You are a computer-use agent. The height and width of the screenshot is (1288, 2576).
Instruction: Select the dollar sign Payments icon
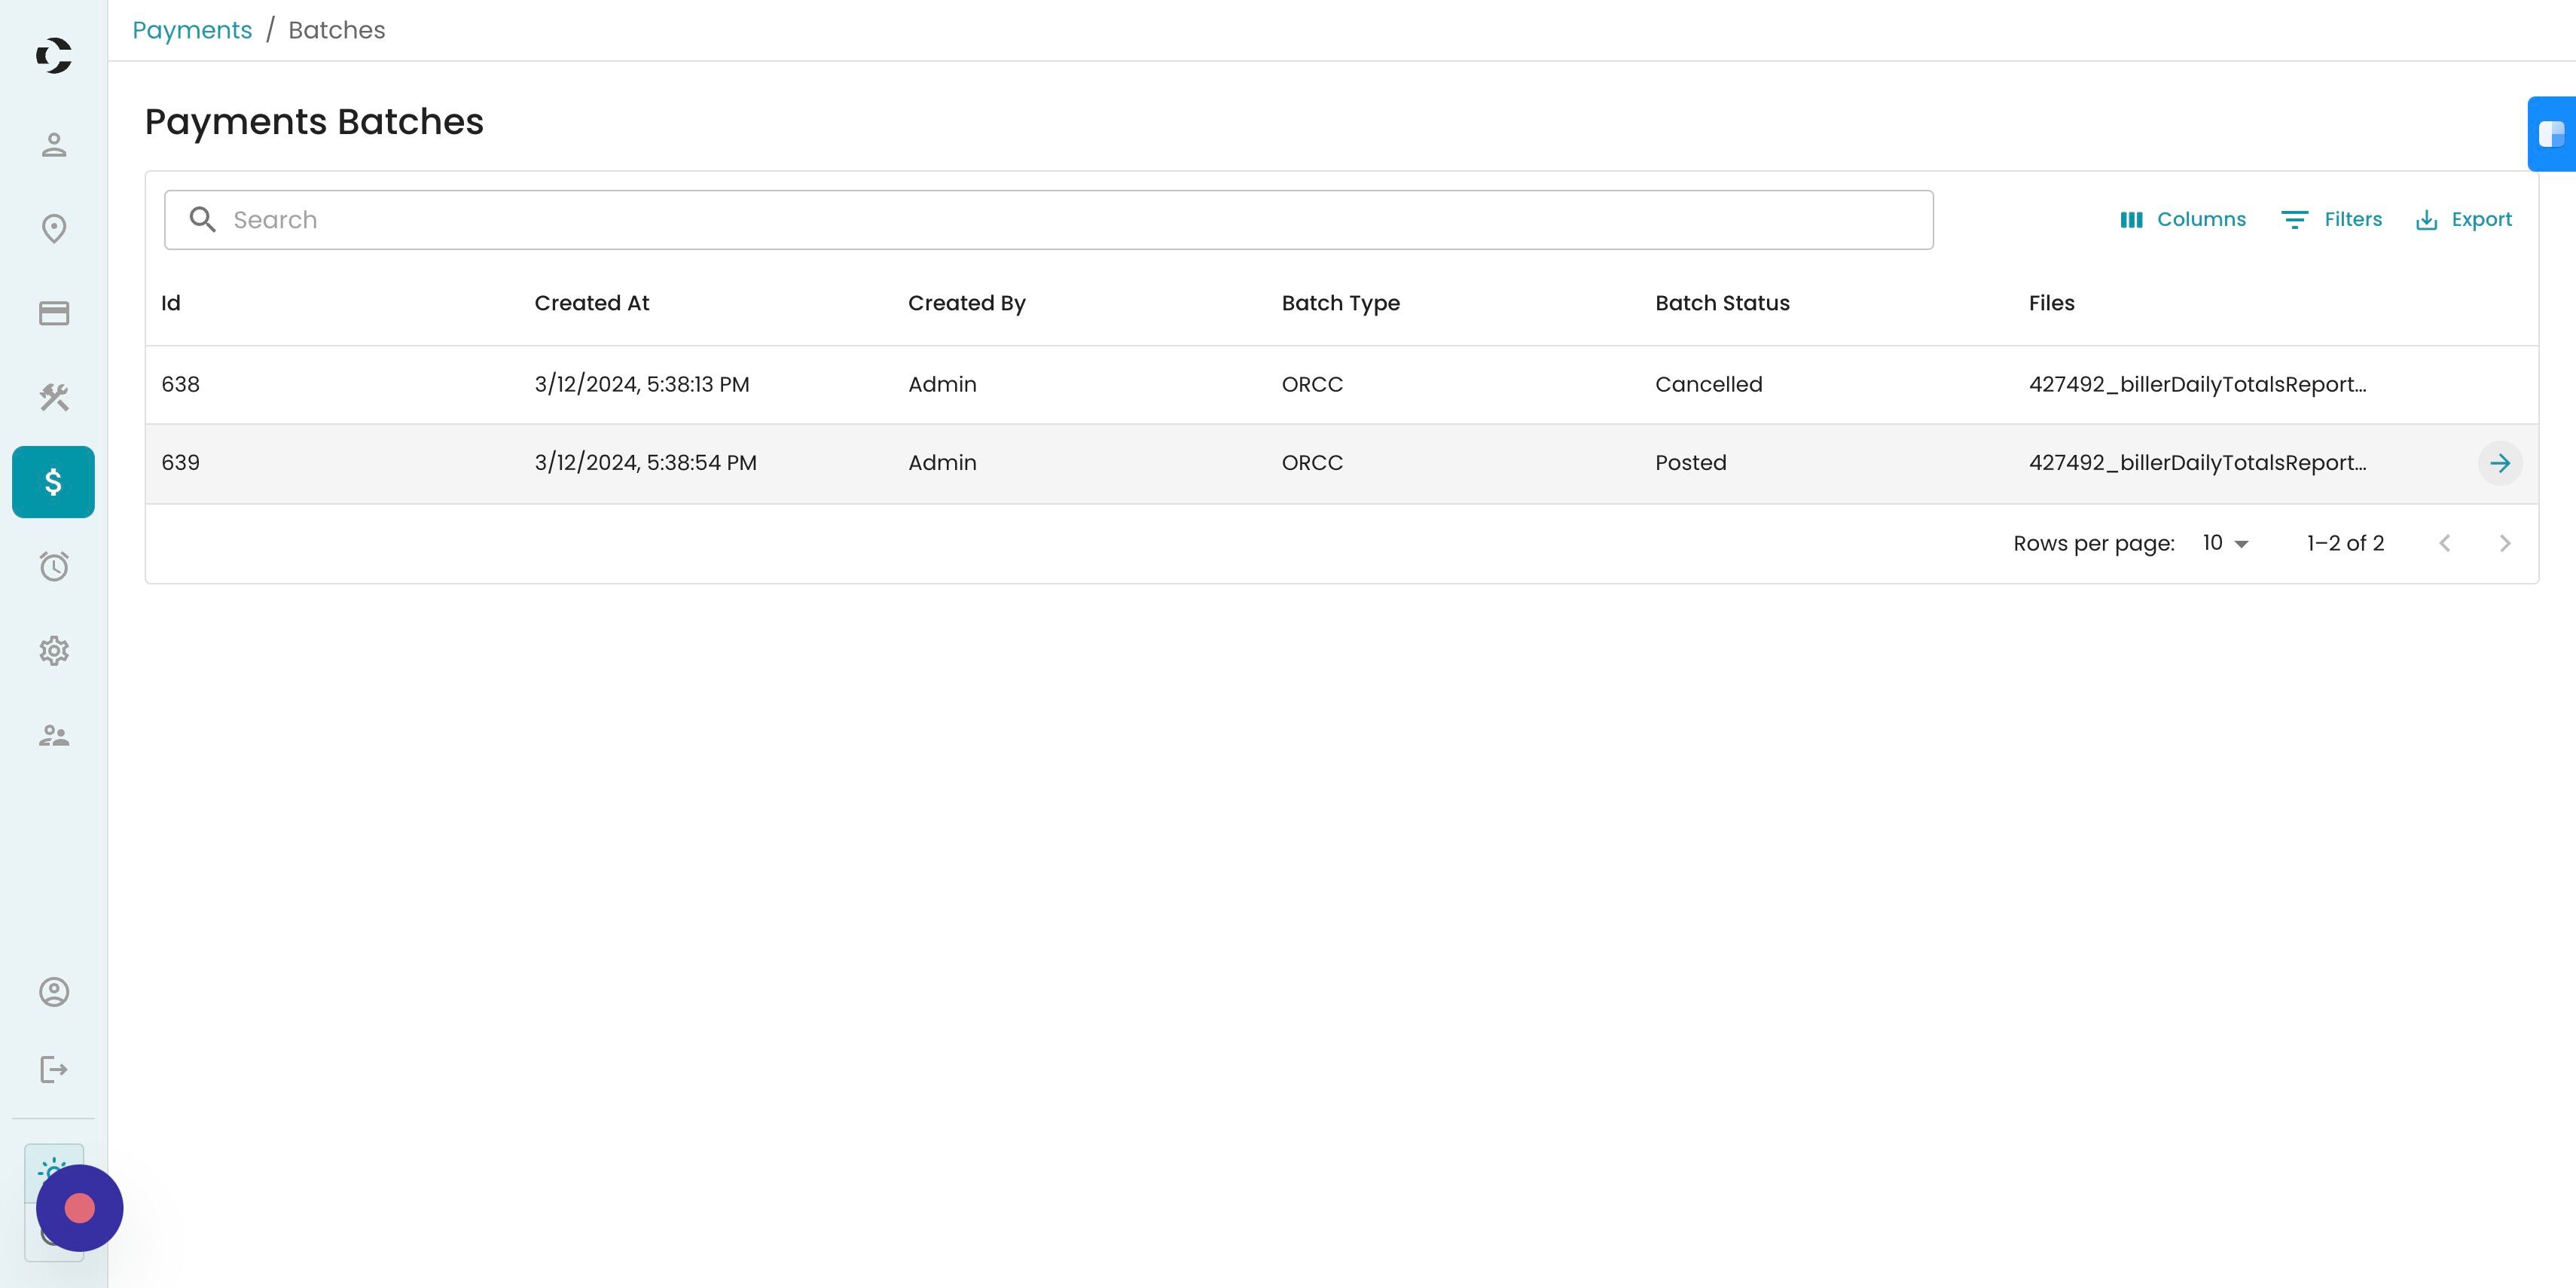point(54,482)
